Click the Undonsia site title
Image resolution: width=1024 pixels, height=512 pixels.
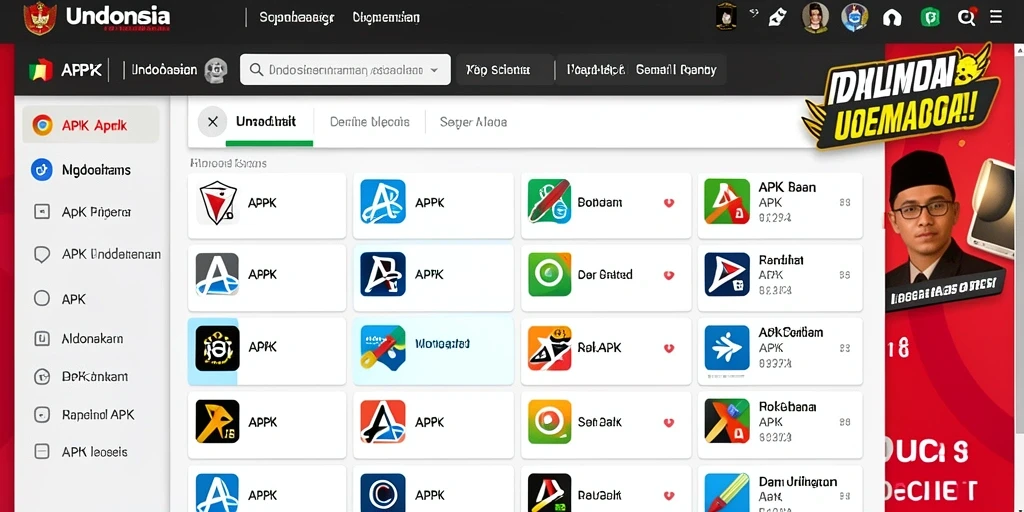click(118, 16)
